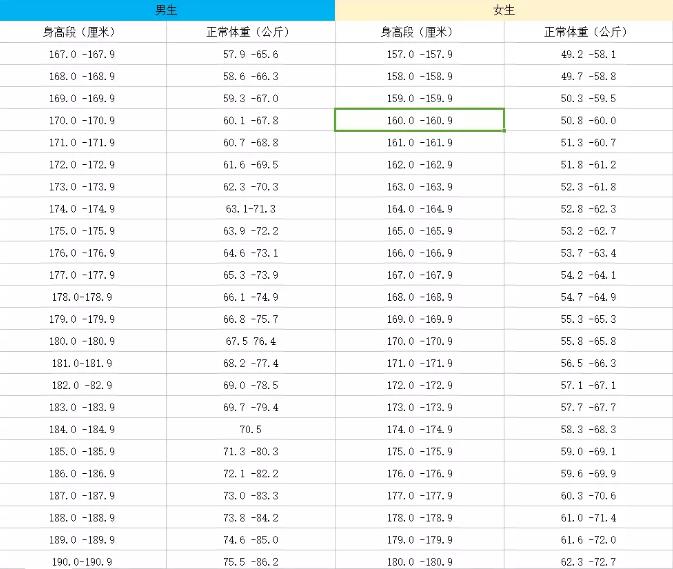Select the cell 54.7 -64.9
Screen dimensions: 673x569
[588, 297]
